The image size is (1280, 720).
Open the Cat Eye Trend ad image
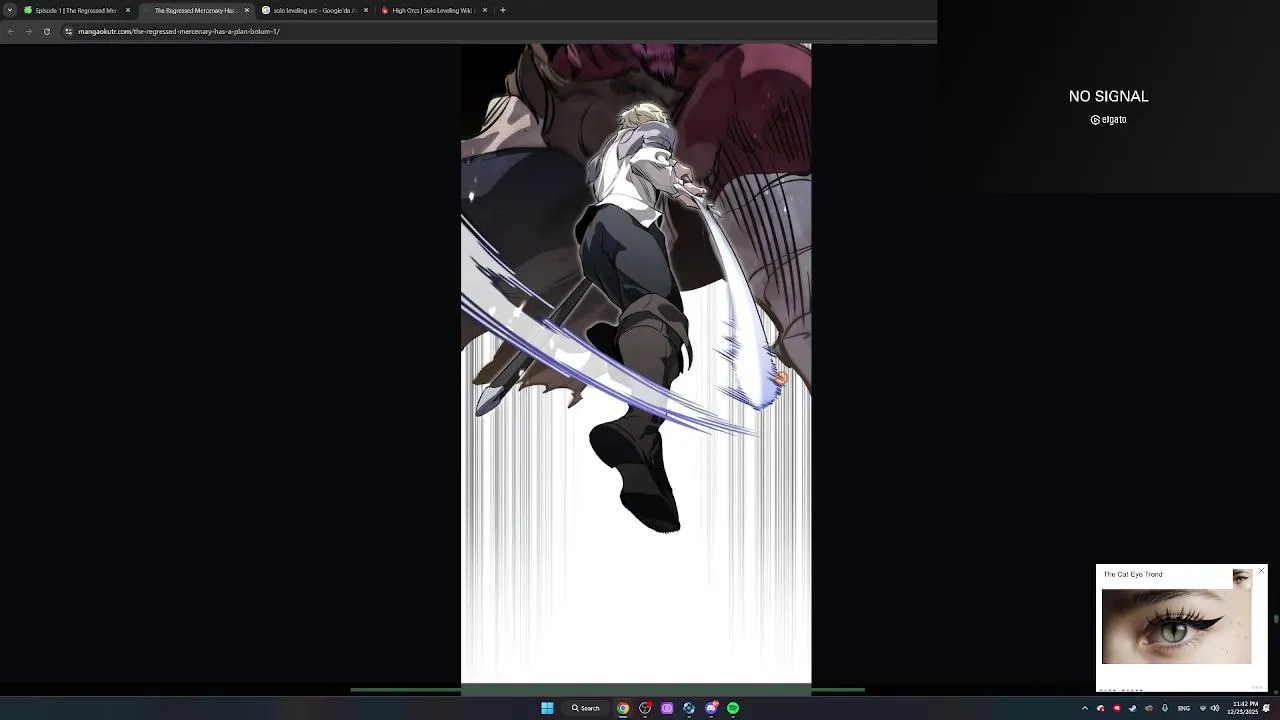tap(1176, 626)
